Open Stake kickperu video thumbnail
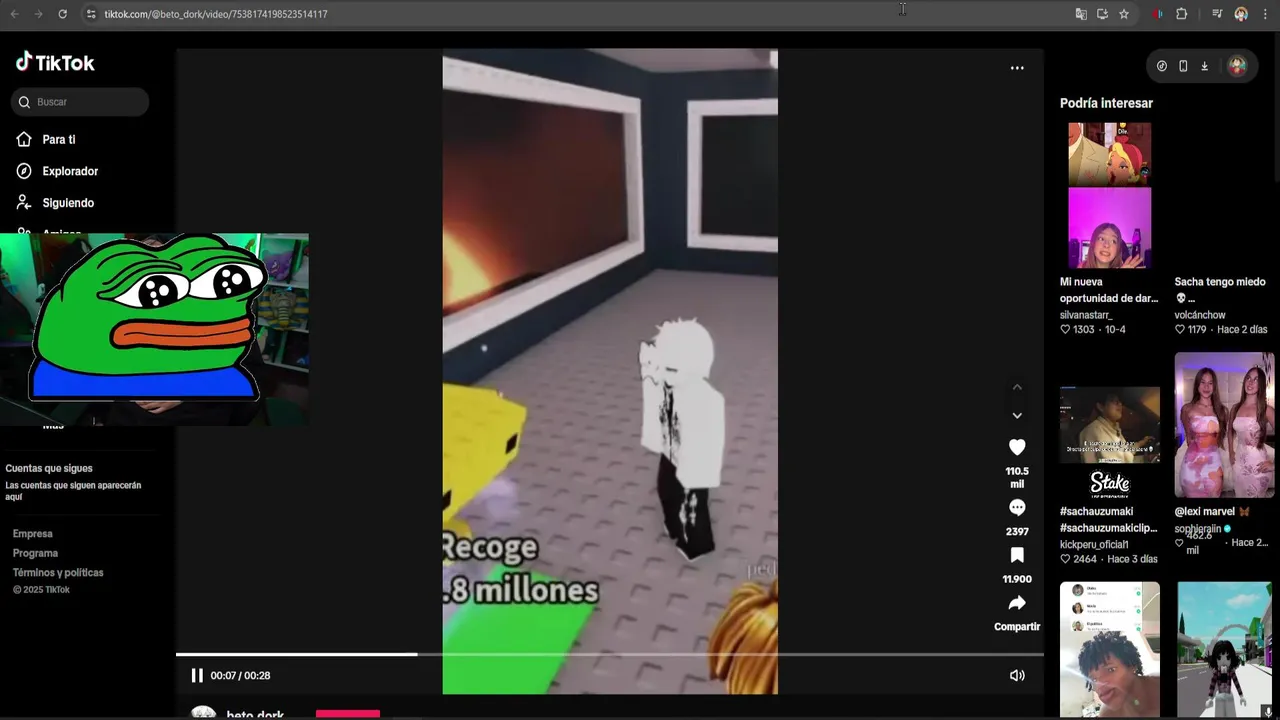 pyautogui.click(x=1110, y=443)
